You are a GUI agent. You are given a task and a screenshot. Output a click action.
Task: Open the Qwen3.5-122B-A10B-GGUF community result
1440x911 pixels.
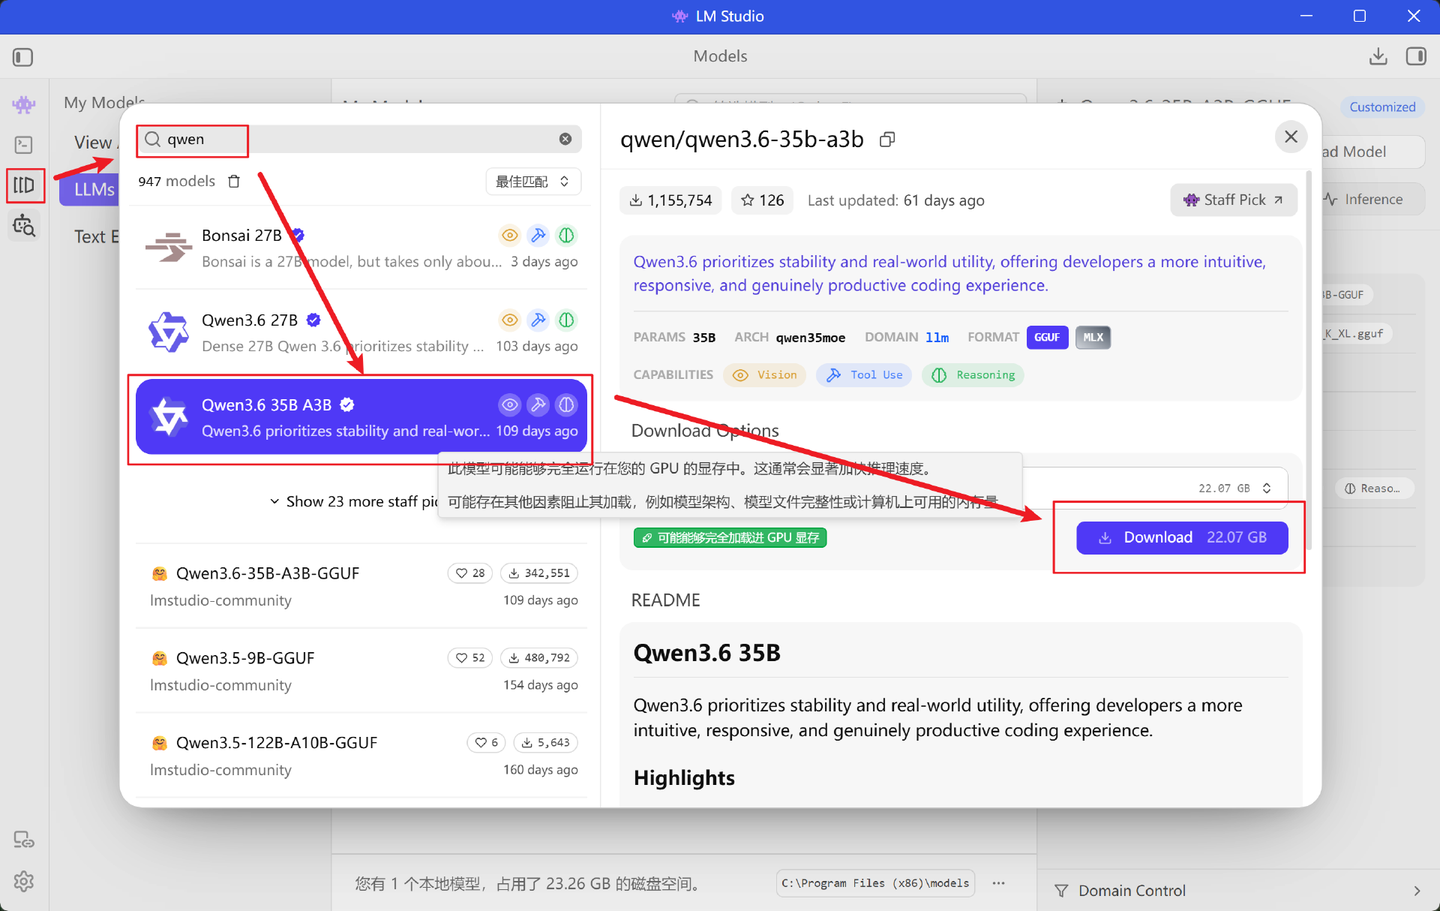pyautogui.click(x=361, y=756)
